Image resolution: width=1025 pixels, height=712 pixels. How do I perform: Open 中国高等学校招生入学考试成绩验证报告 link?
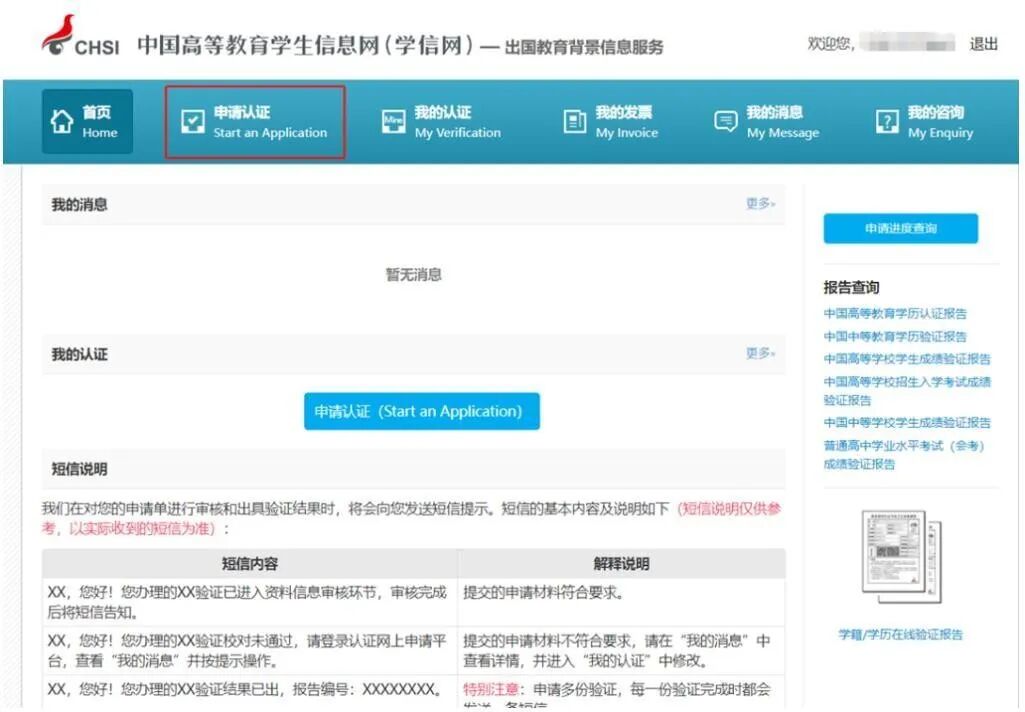click(x=907, y=390)
